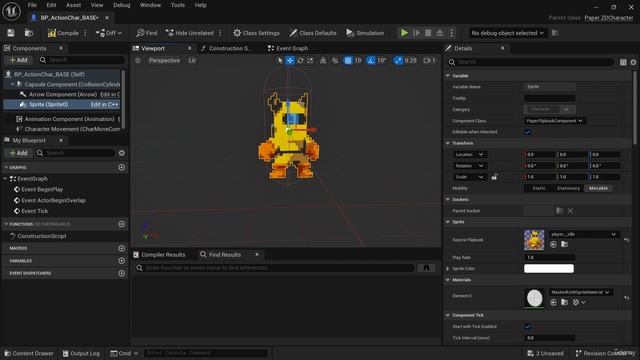The width and height of the screenshot is (640, 360).
Task: Click the Compile button
Action: (x=63, y=33)
